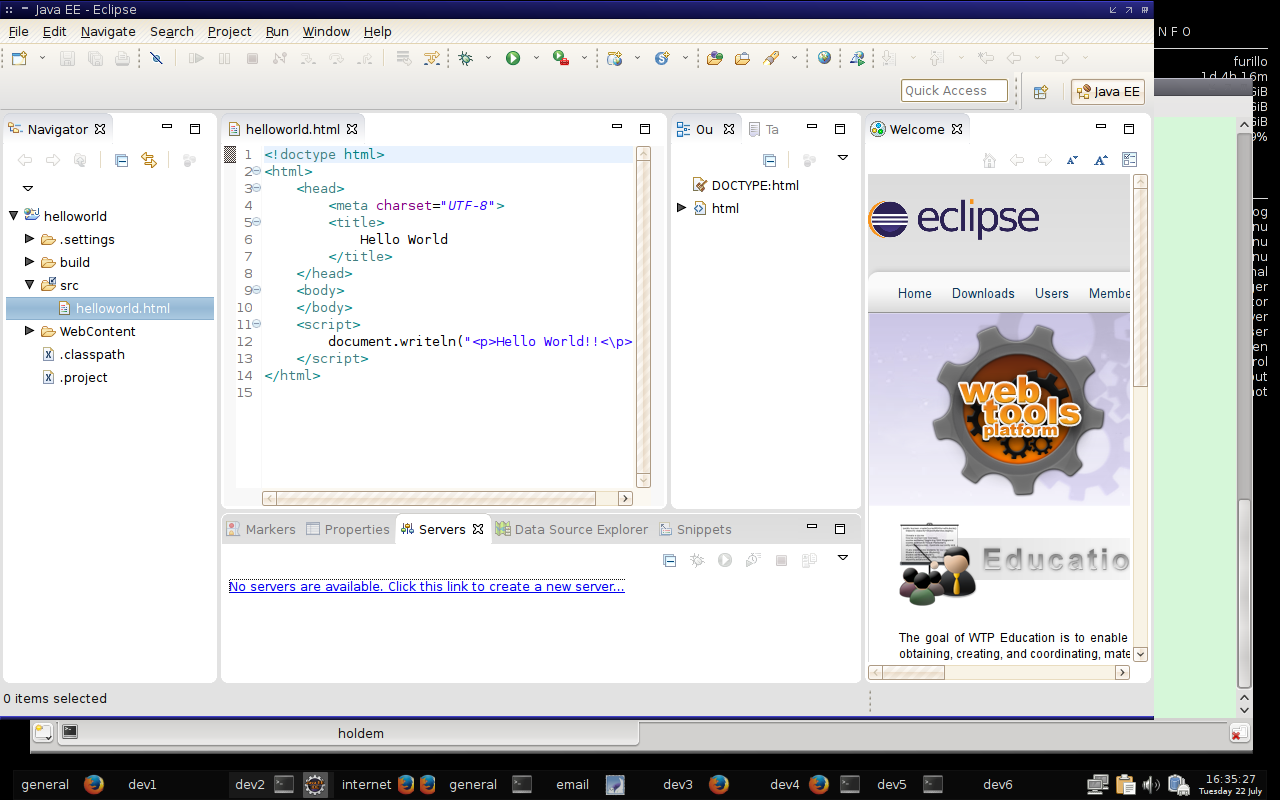Open Run button dropdown arrow
Viewport: 1280px width, 800px height.
tap(535, 58)
